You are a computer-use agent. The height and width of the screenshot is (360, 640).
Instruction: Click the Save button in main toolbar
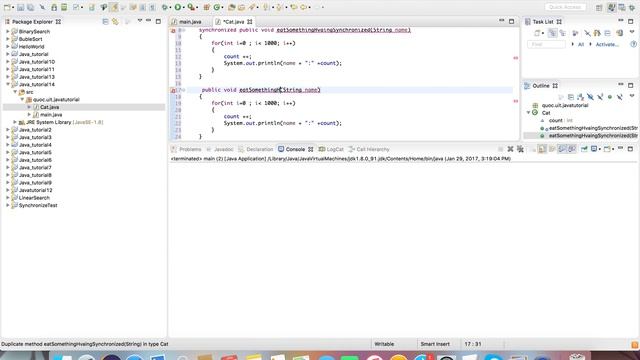click(20, 7)
